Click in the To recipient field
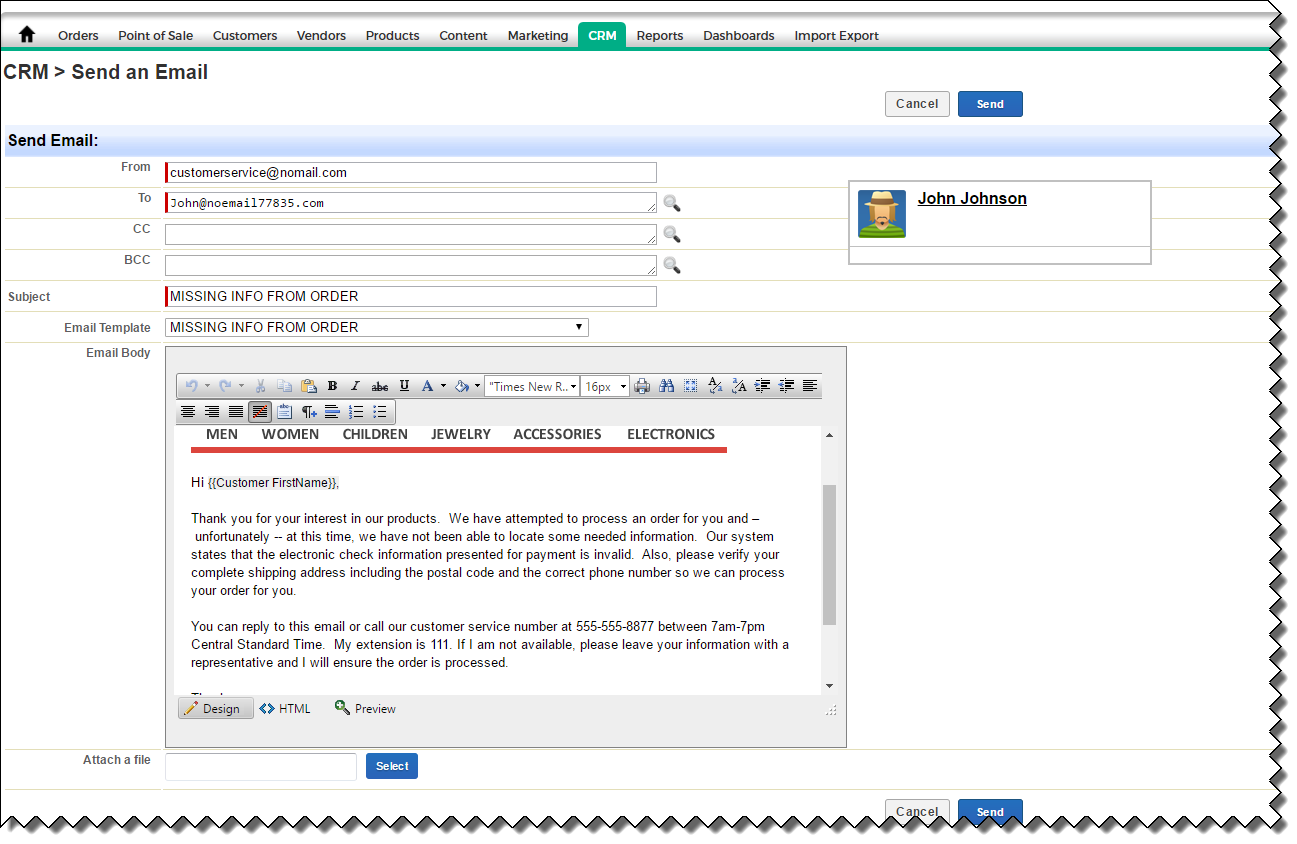Viewport: 1297px width, 844px height. pos(411,203)
